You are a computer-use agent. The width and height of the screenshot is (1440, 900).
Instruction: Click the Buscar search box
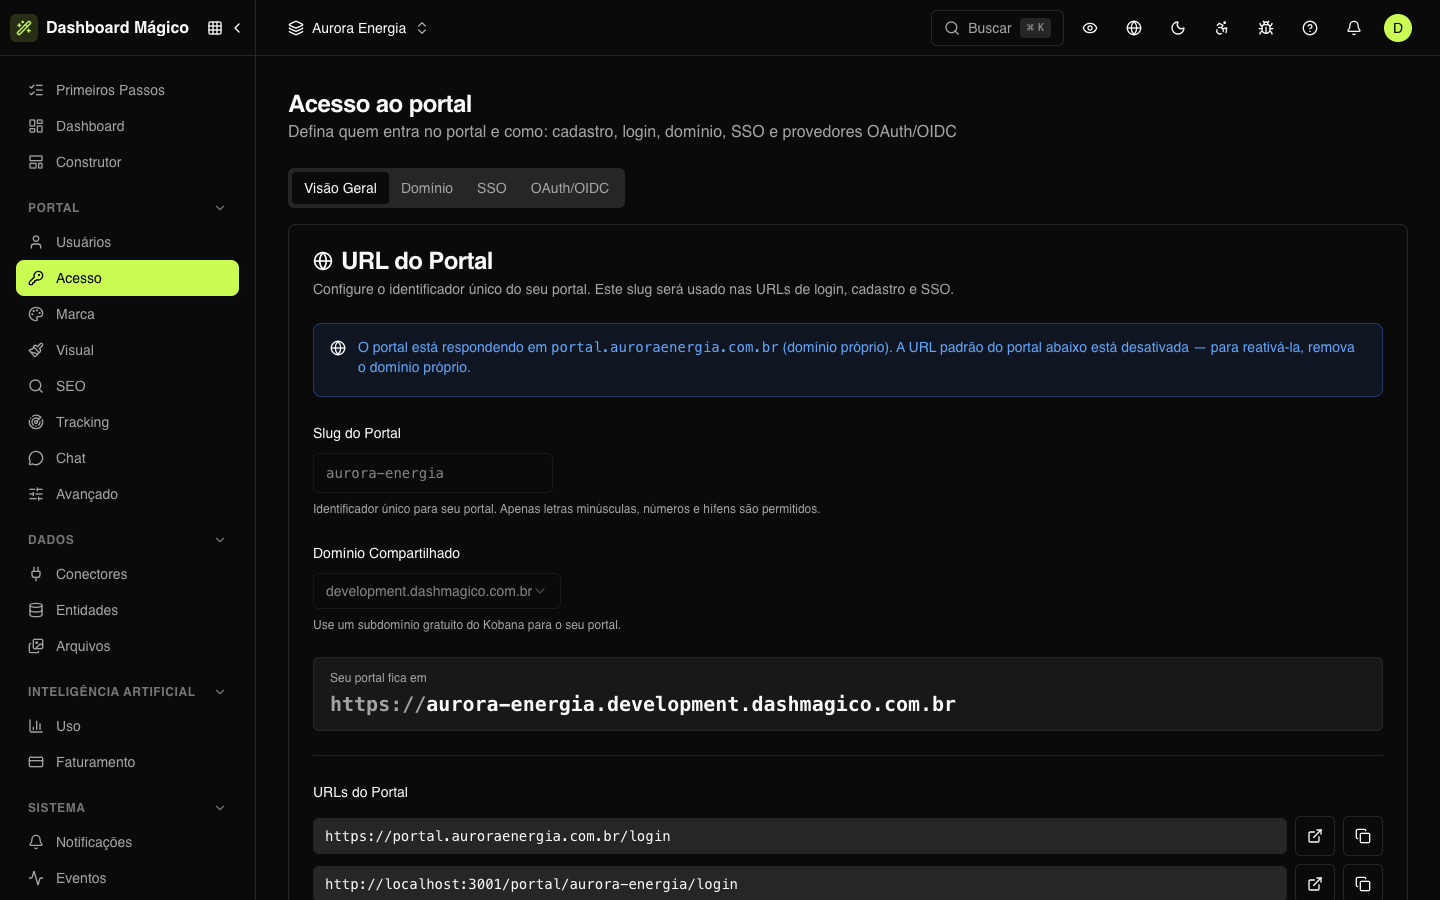(x=997, y=28)
